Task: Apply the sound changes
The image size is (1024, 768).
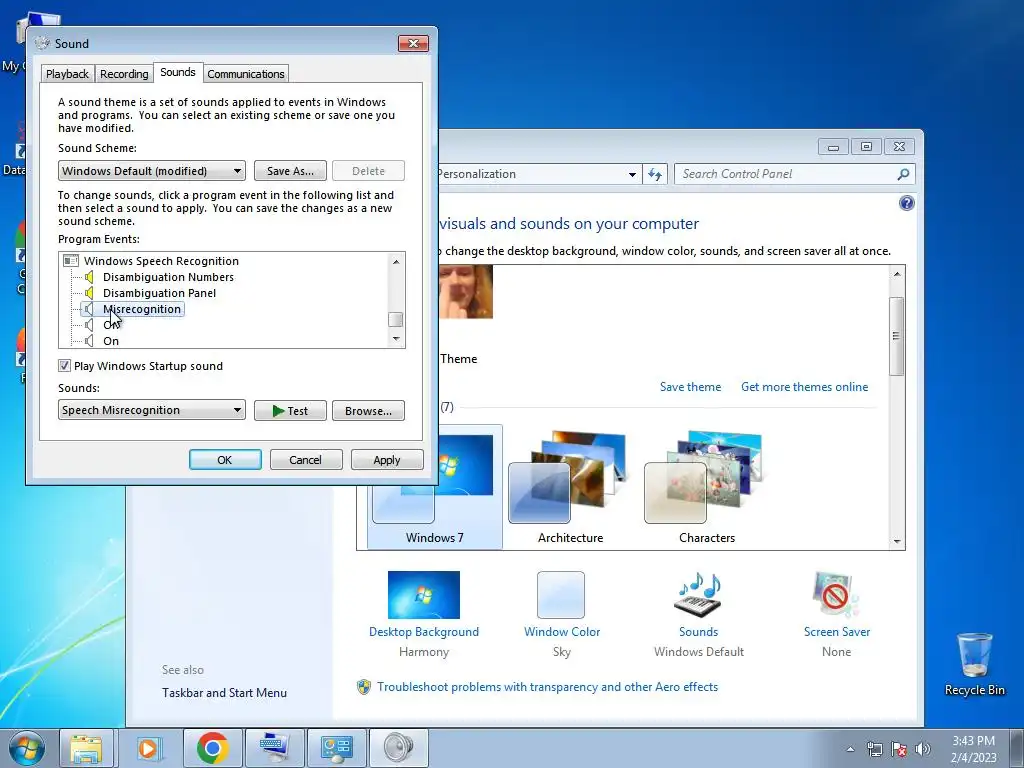Action: point(387,460)
